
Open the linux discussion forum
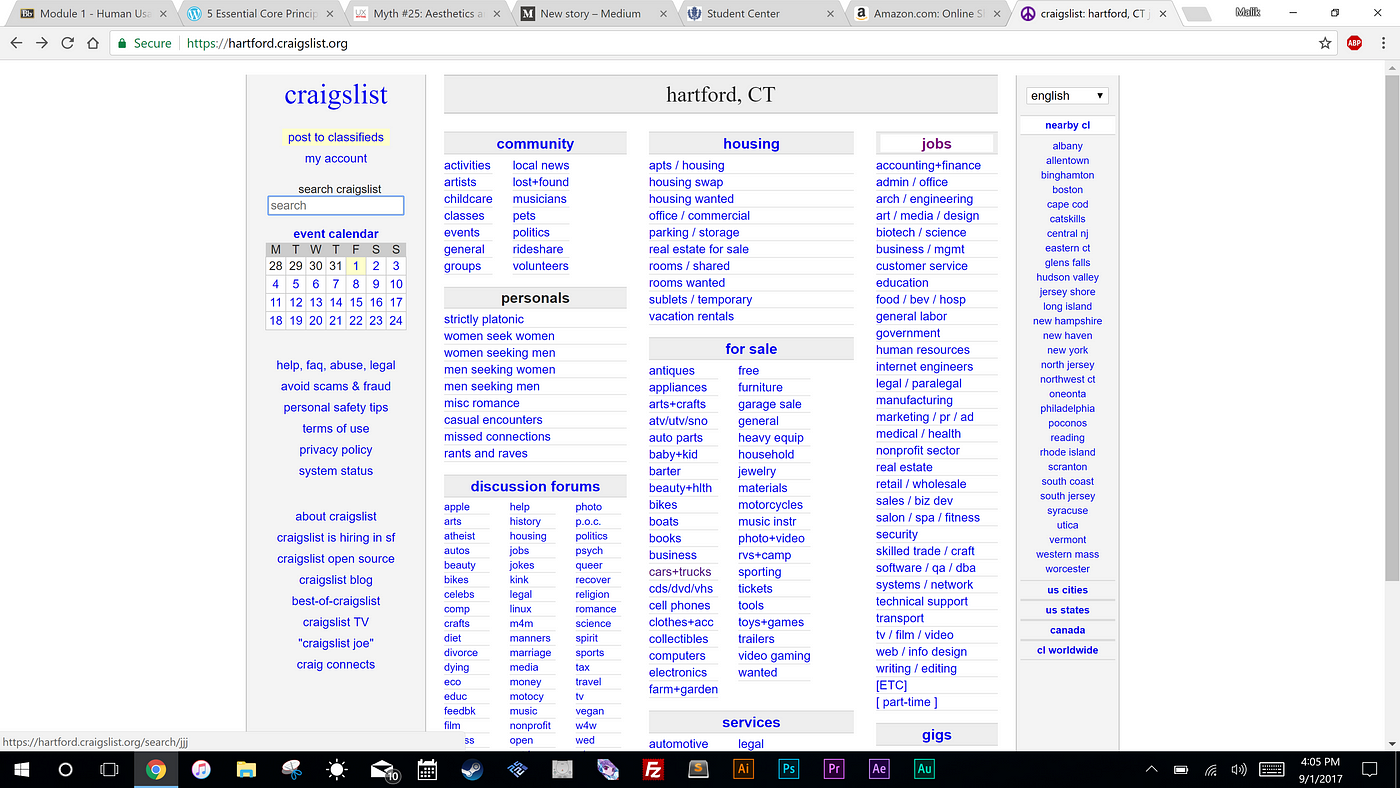point(520,609)
